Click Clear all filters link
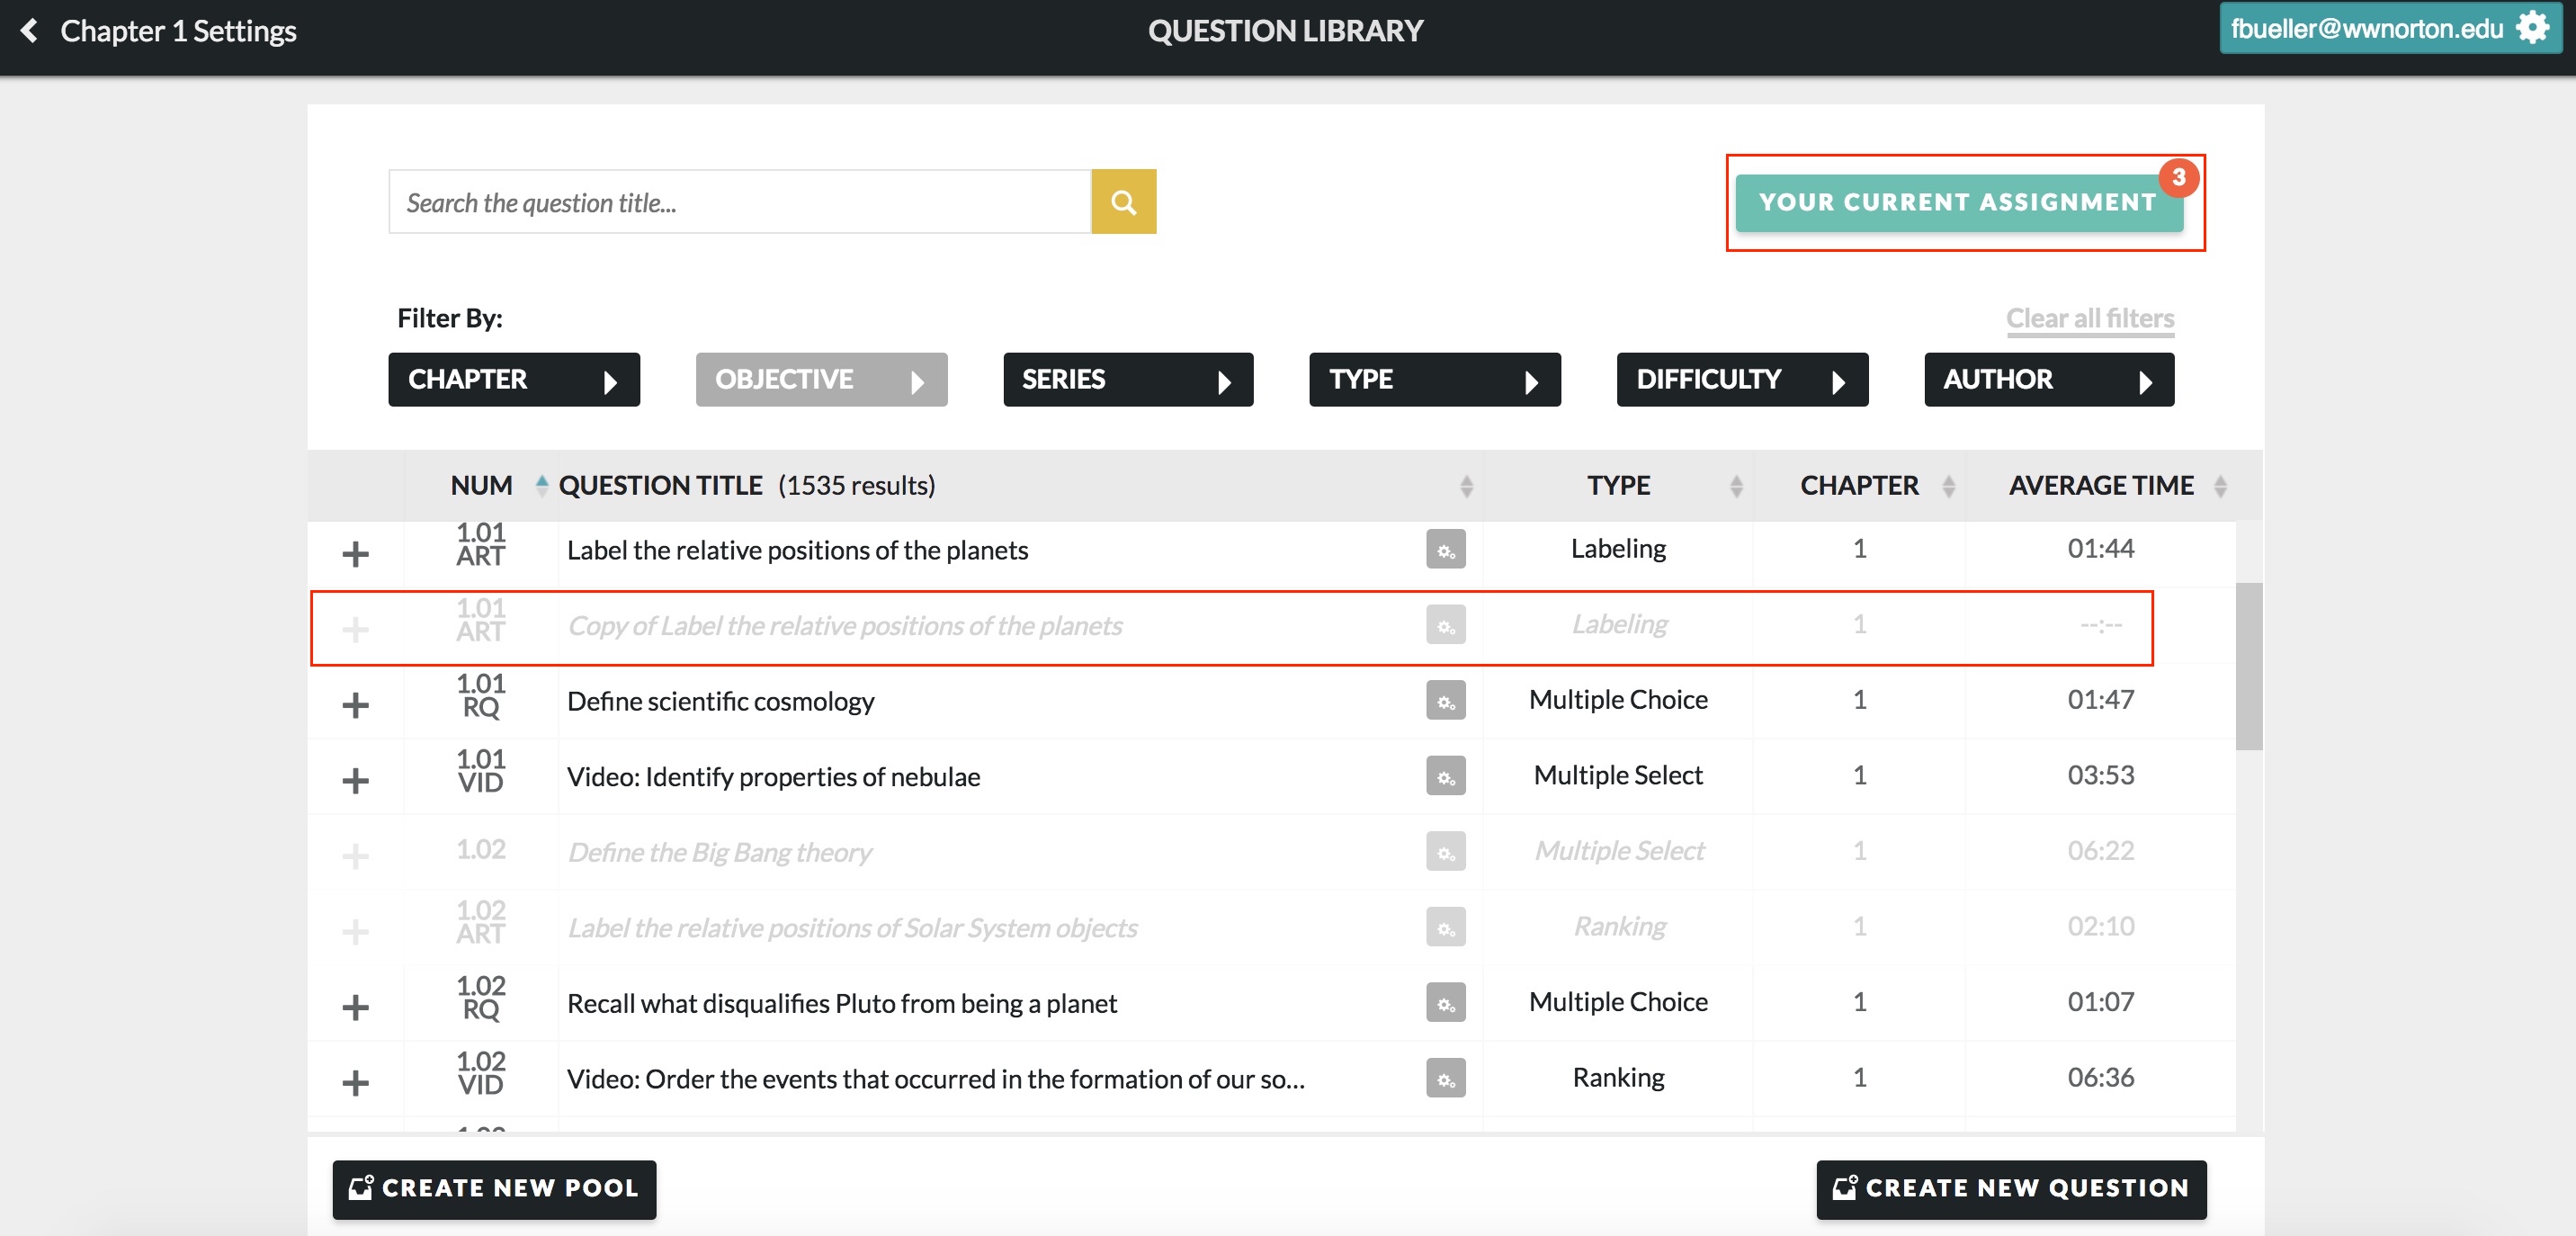Image resolution: width=2576 pixels, height=1236 pixels. point(2089,318)
